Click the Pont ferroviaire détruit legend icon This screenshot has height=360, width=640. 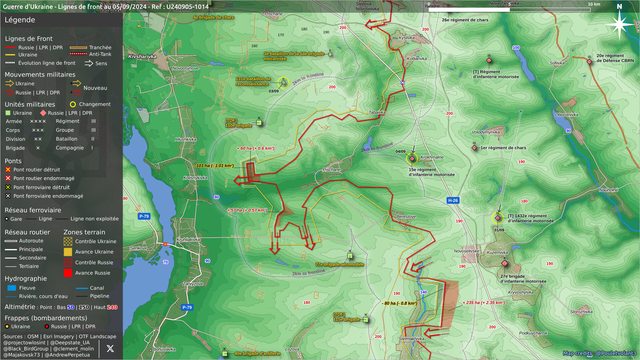pyautogui.click(x=8, y=187)
